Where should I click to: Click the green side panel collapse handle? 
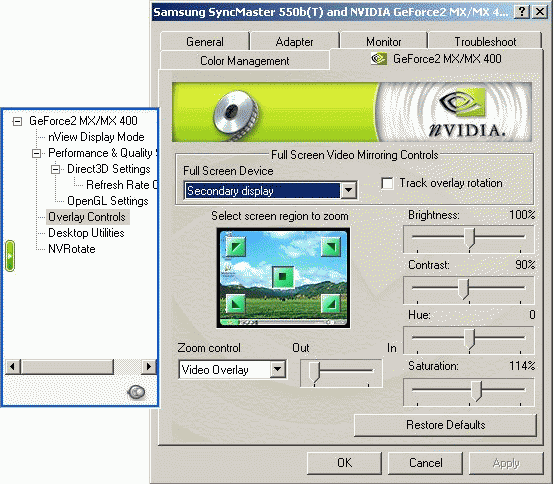point(10,256)
